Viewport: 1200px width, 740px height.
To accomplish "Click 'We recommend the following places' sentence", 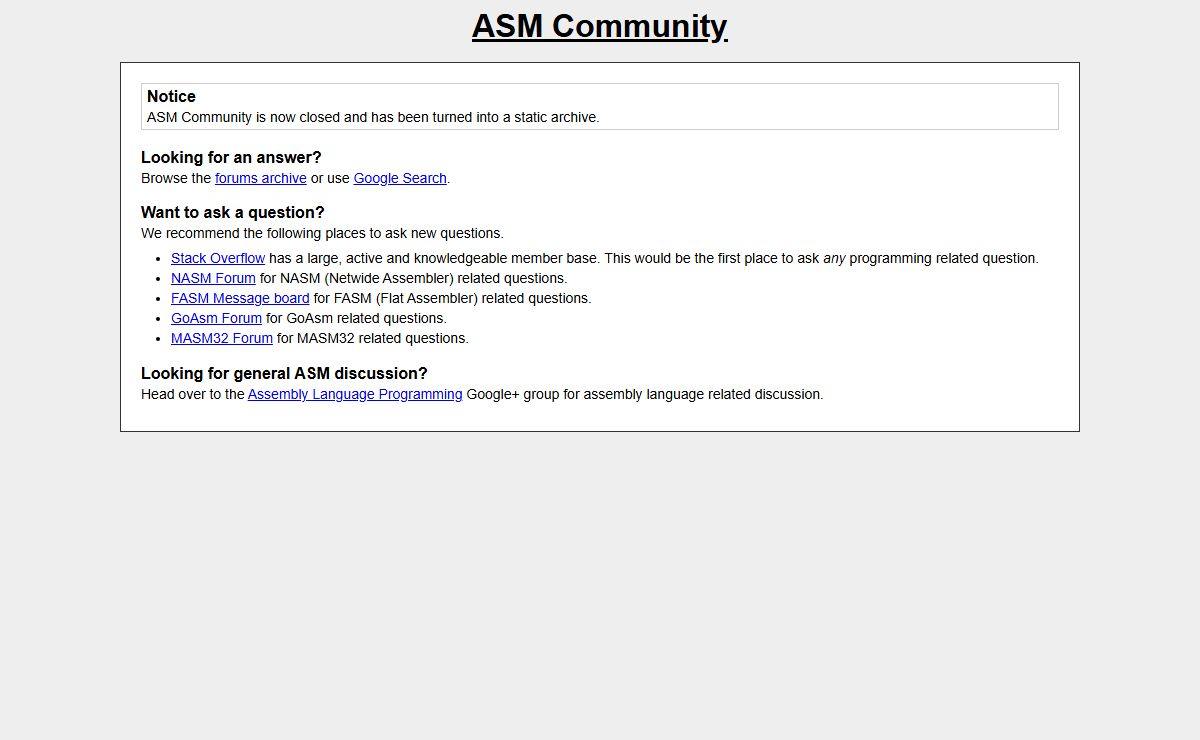I will [x=322, y=233].
